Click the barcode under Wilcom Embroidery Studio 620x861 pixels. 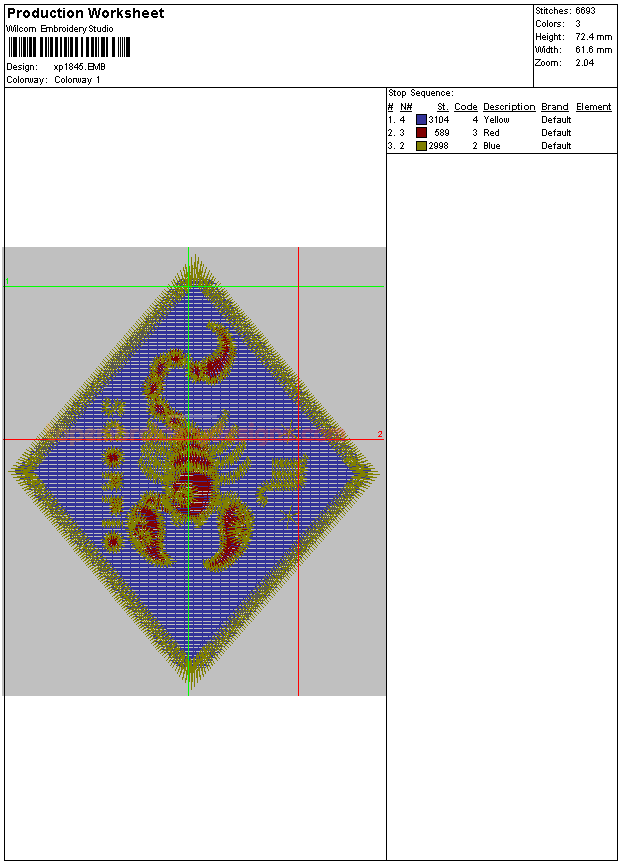click(x=69, y=47)
